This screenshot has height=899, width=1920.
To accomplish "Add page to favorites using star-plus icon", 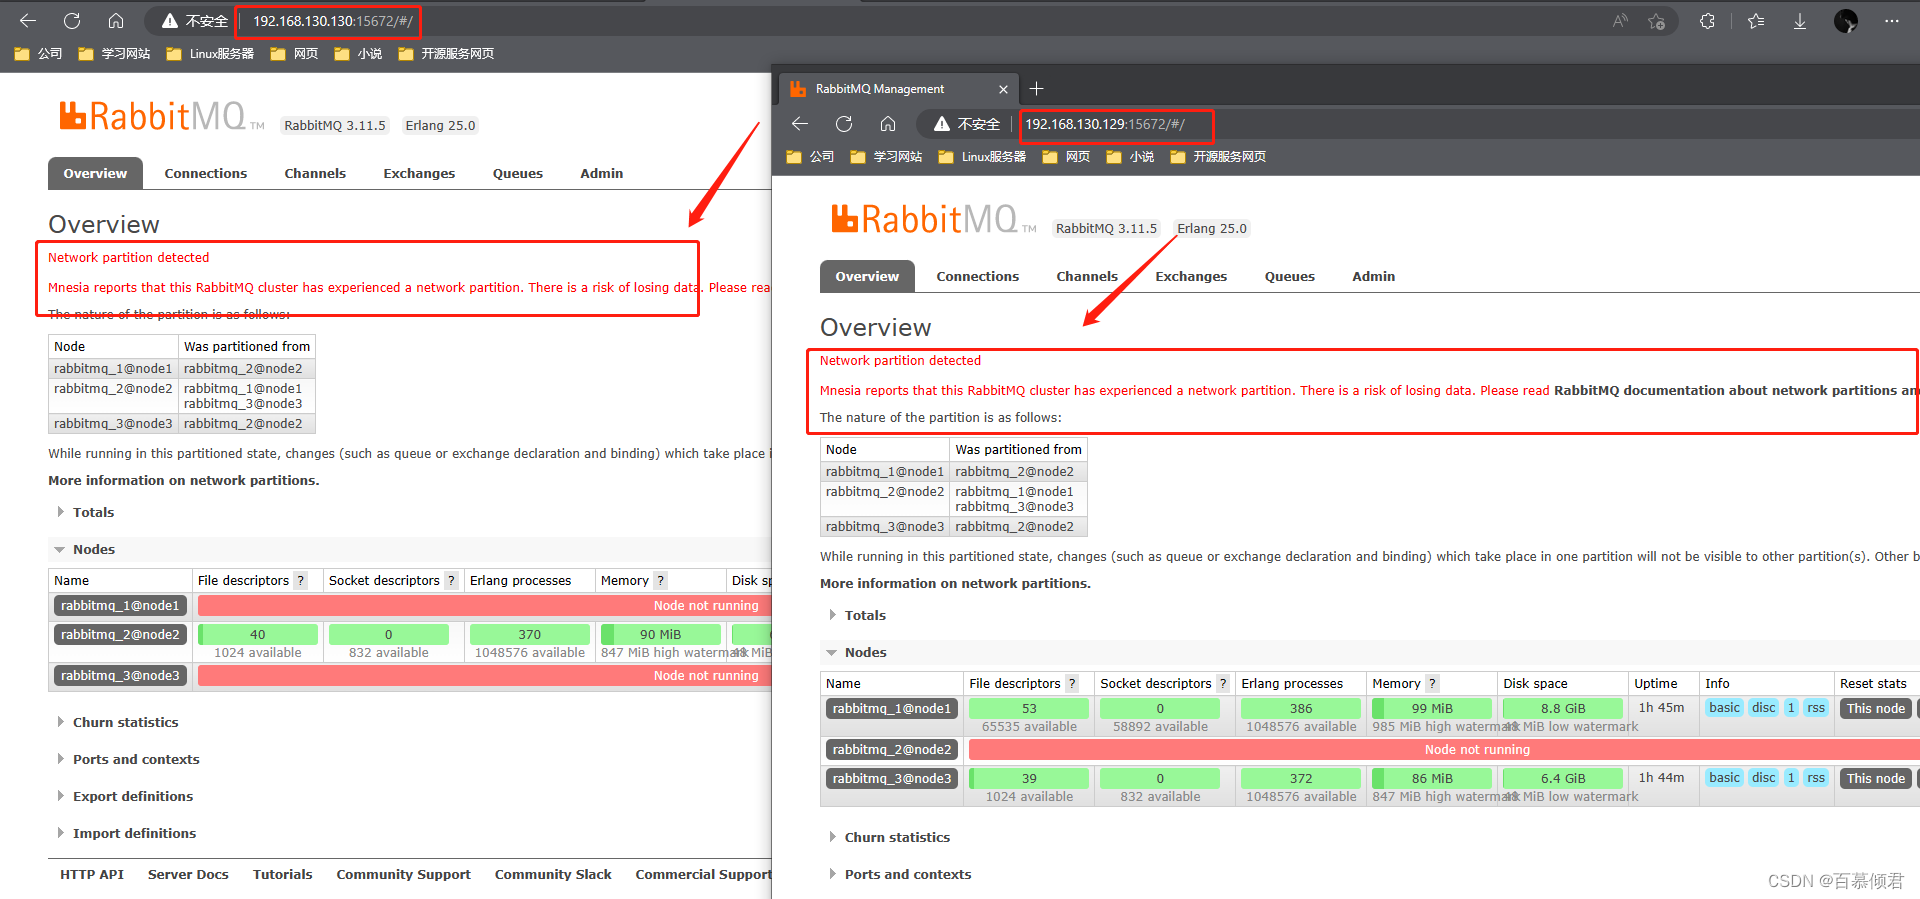I will tap(1657, 21).
